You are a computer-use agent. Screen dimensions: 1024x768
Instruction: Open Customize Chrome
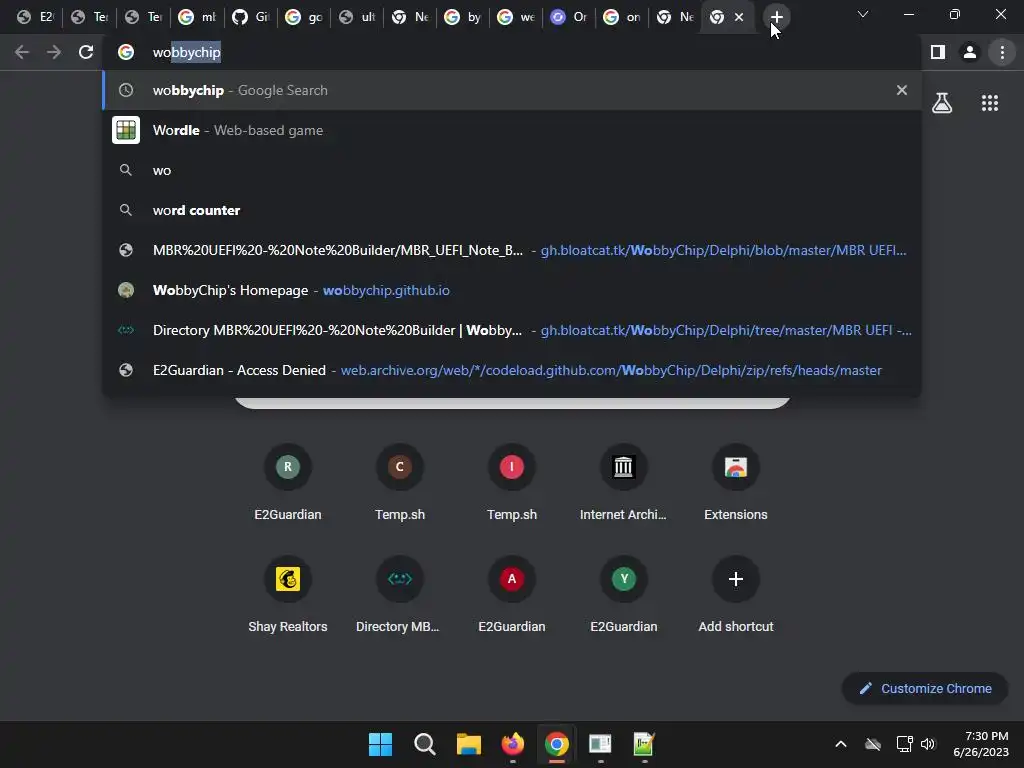coord(925,688)
